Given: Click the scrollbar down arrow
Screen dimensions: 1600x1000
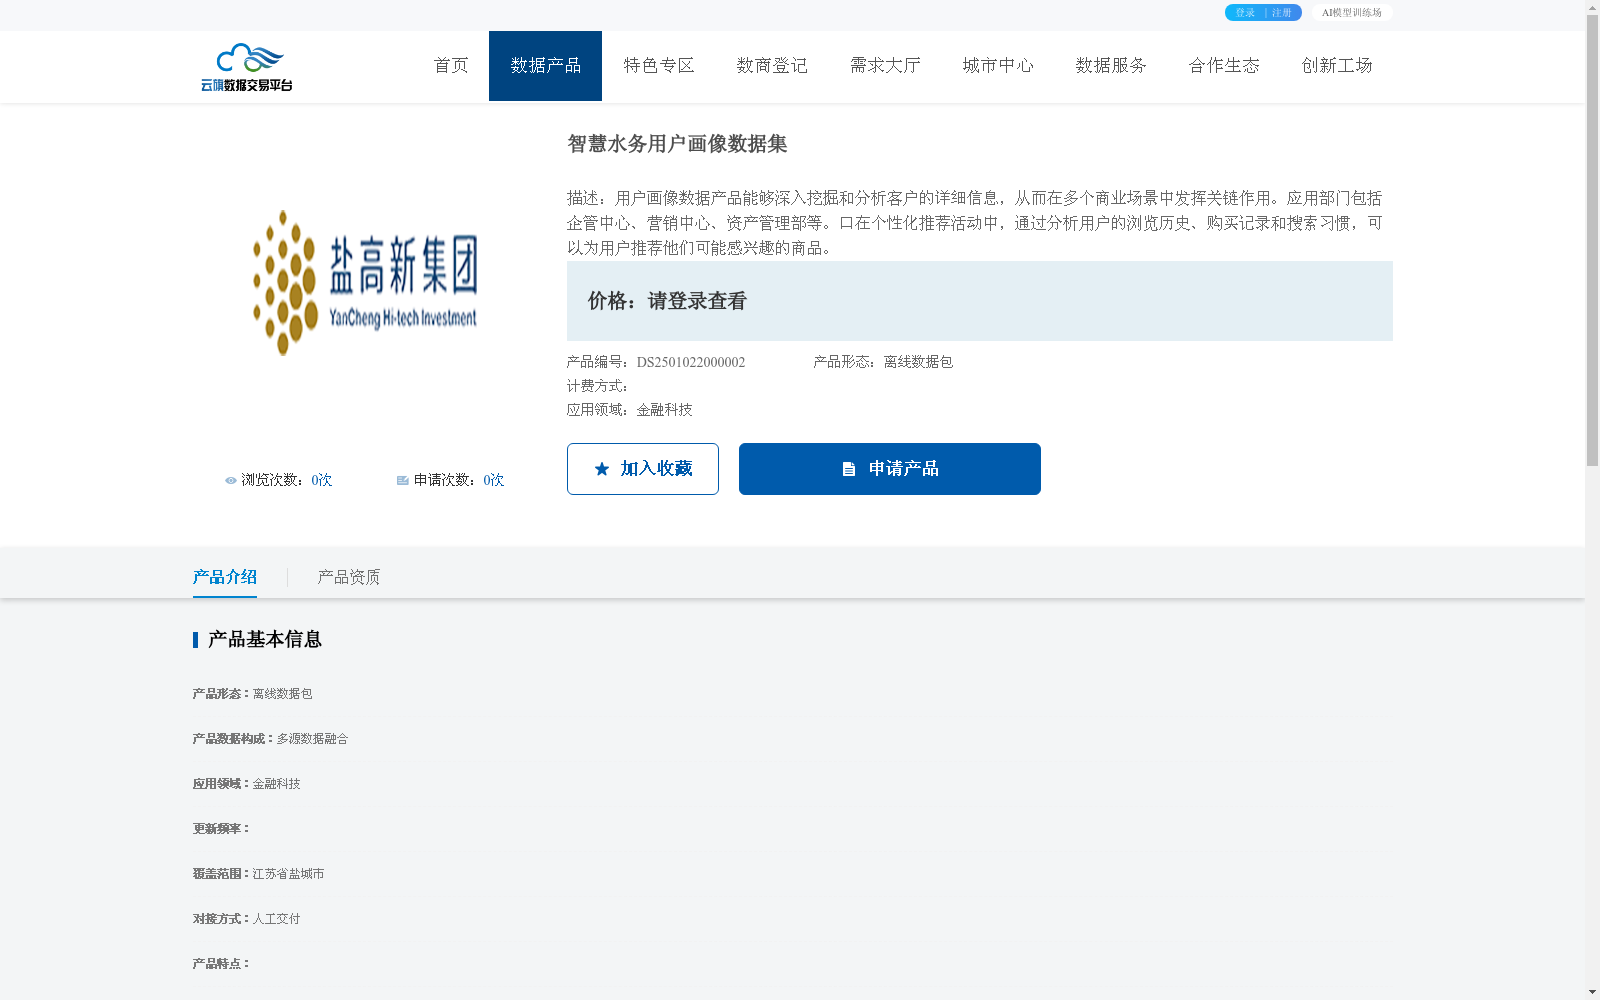Looking at the screenshot, I should pos(1592,992).
